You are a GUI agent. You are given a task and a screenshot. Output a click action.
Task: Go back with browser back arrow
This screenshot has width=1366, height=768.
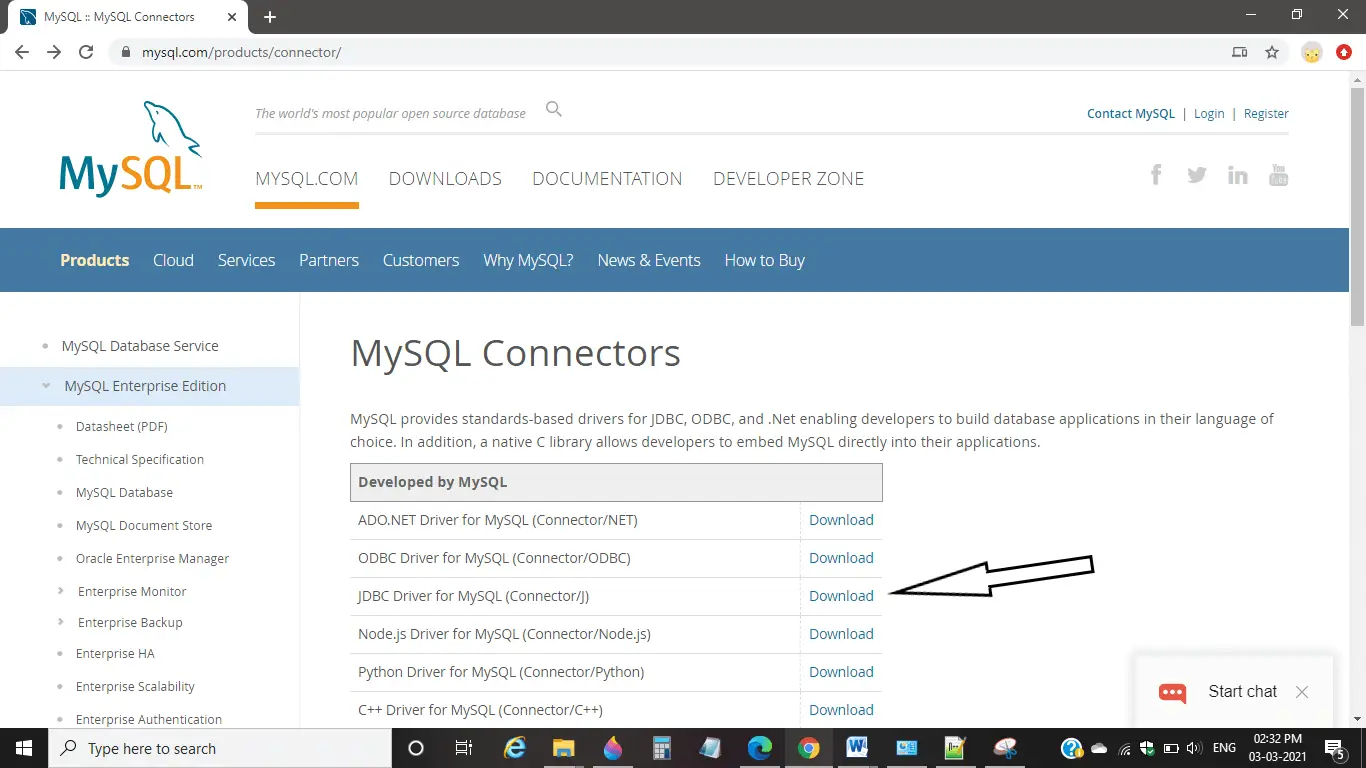22,52
